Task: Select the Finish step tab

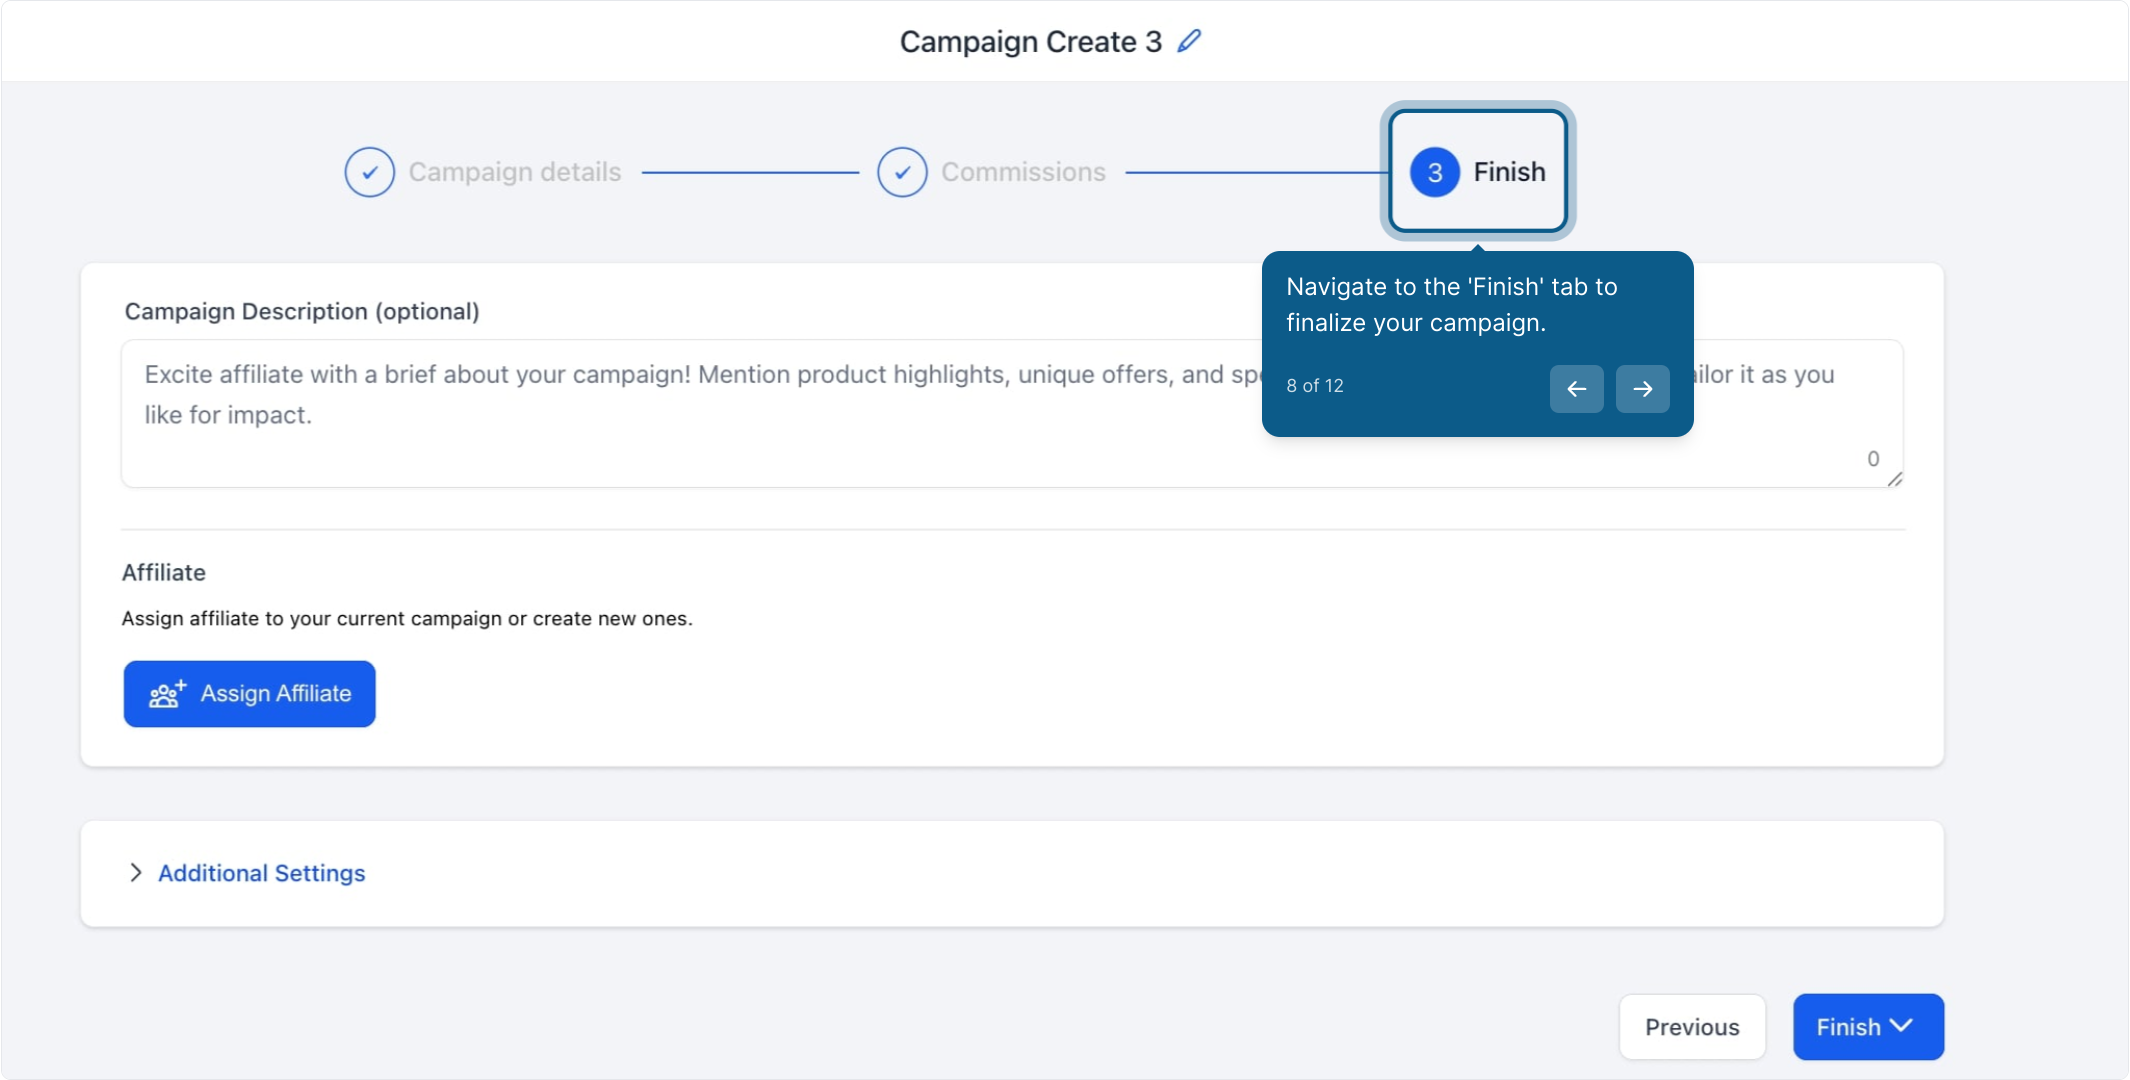Action: point(1478,172)
